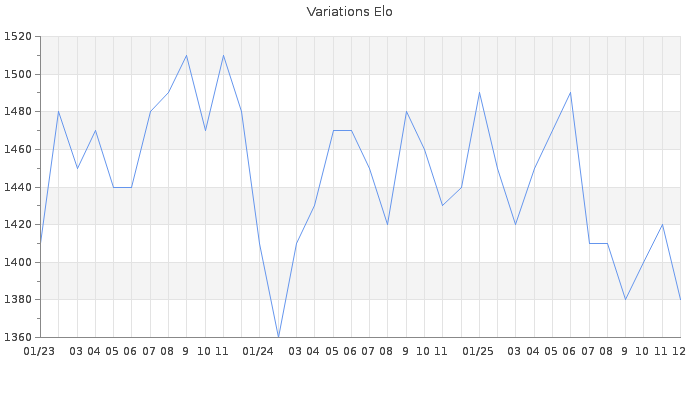Viewport: 700px width, 400px height.
Task: Select the 1380 y-axis tick label
Action: coord(18,300)
